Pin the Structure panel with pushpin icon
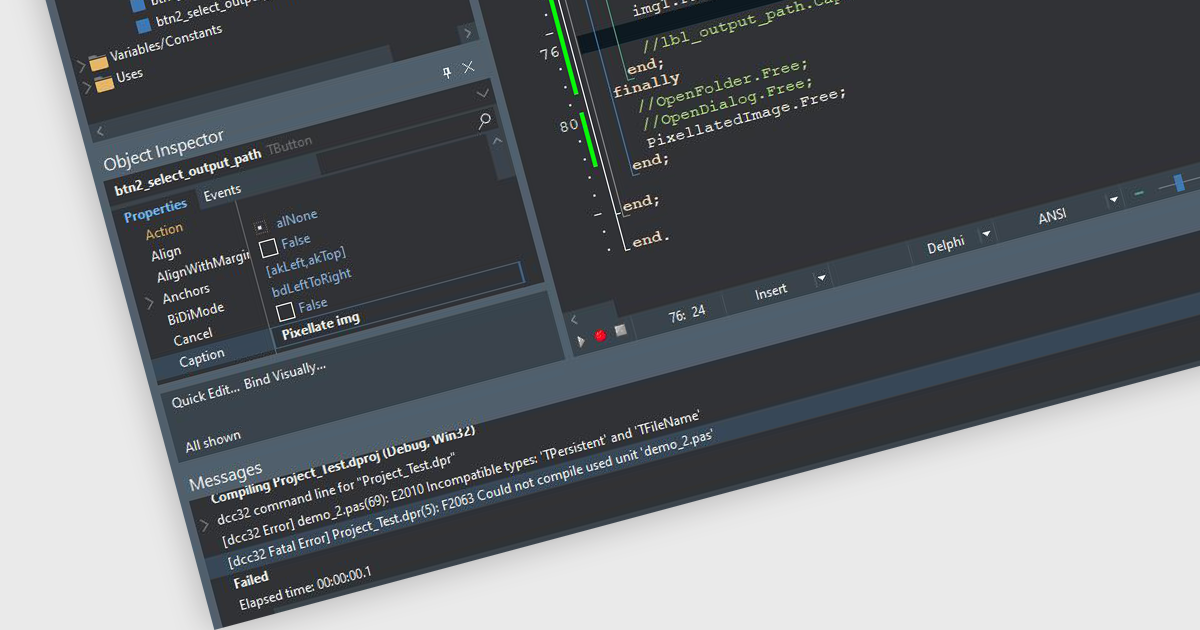This screenshot has width=1200, height=630. pos(447,72)
